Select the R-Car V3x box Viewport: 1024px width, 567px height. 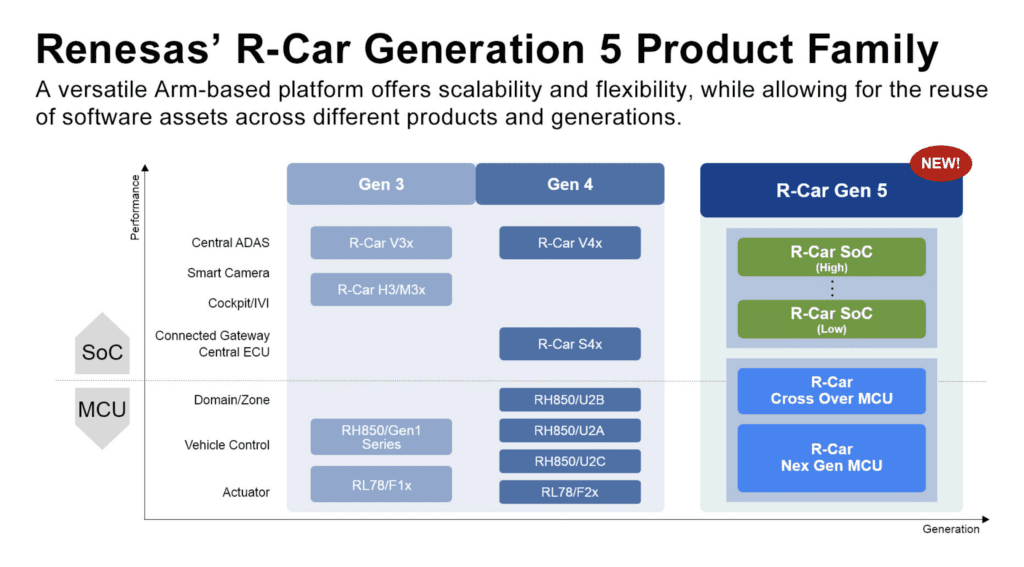381,243
